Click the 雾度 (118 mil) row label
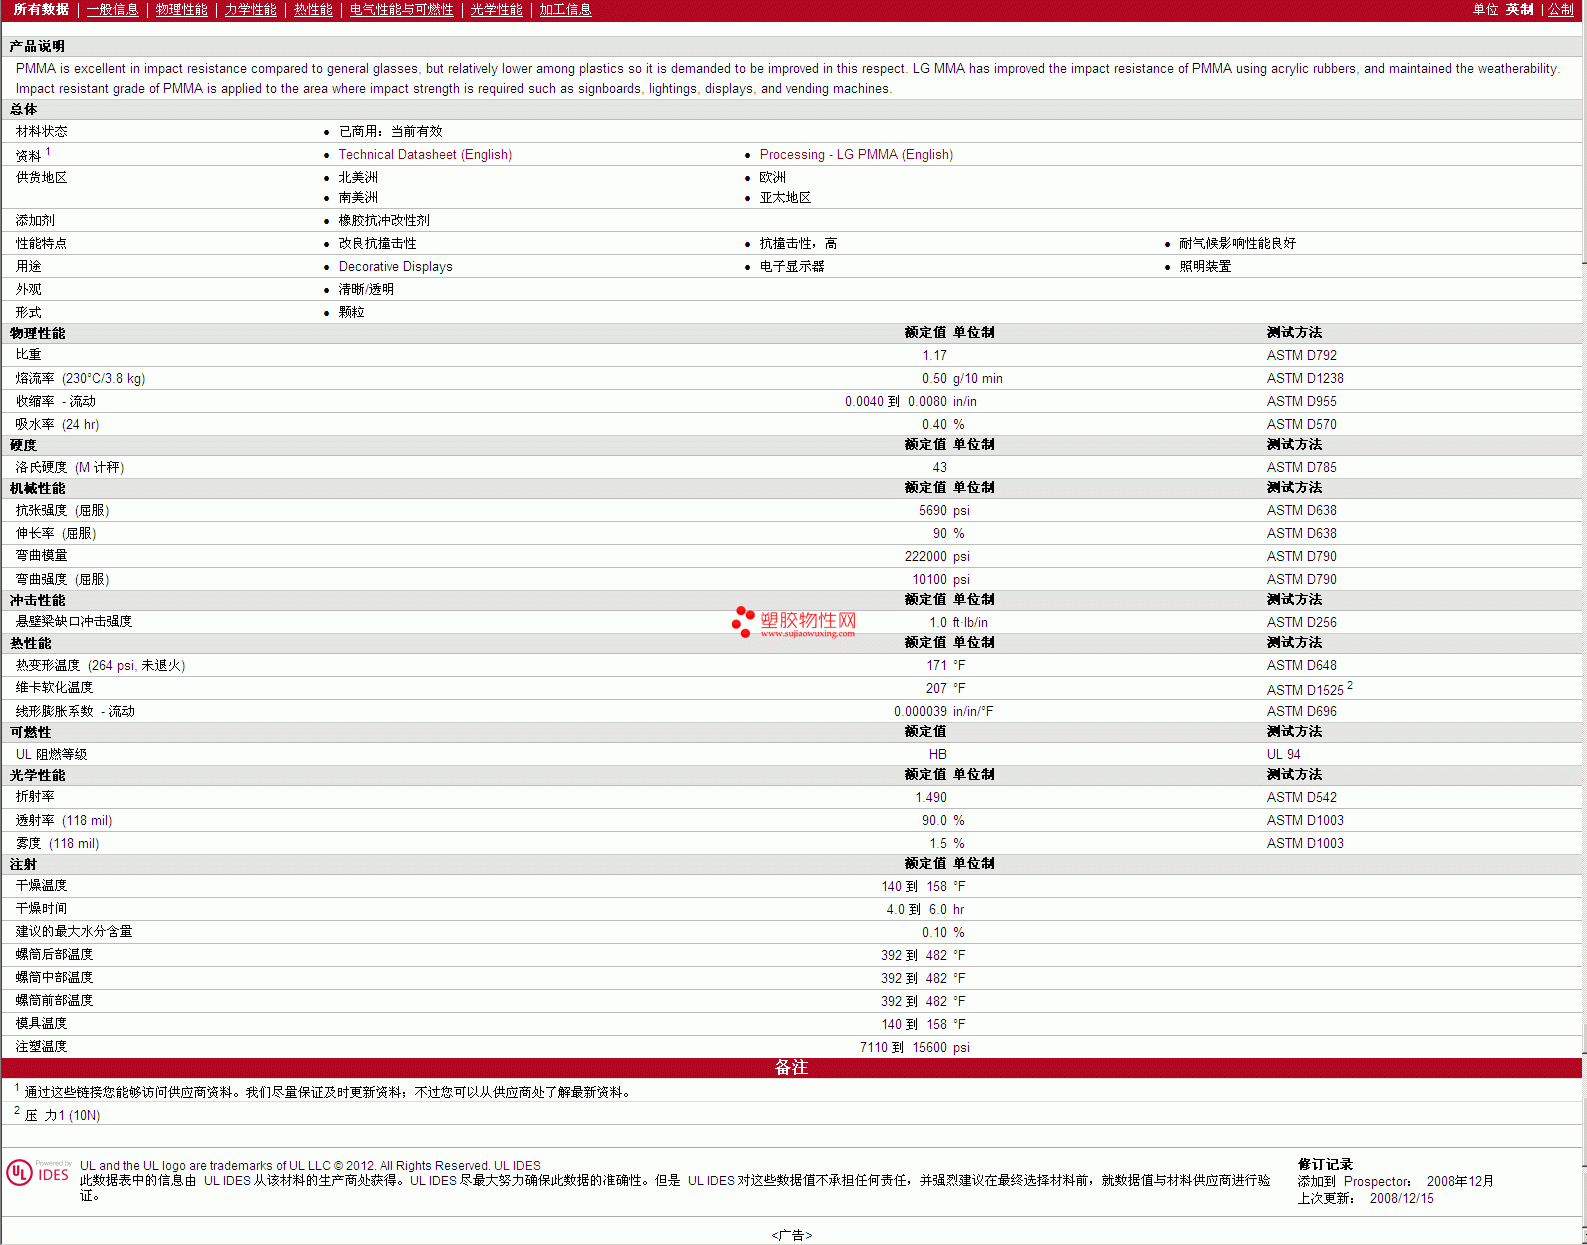1587x1245 pixels. tap(57, 844)
